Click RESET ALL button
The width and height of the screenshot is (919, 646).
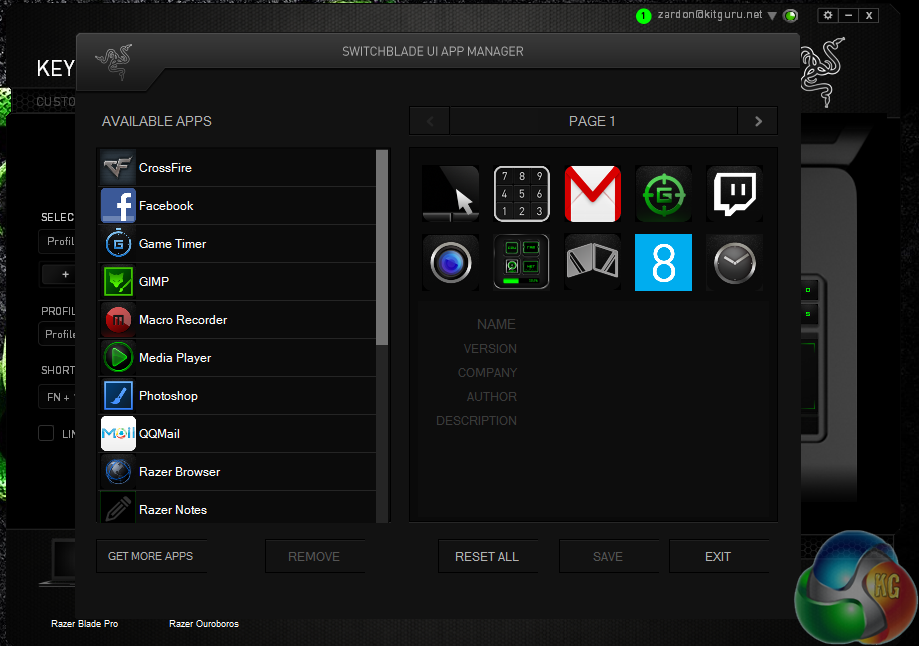point(488,556)
